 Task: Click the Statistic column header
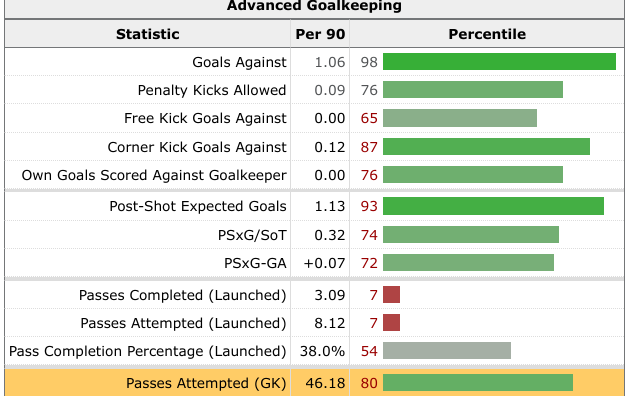pyautogui.click(x=148, y=34)
